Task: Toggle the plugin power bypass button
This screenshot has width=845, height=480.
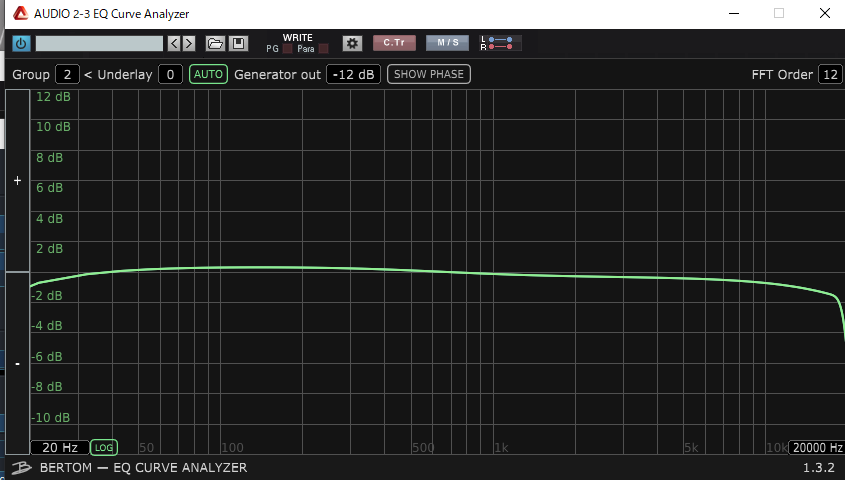Action: coord(21,43)
